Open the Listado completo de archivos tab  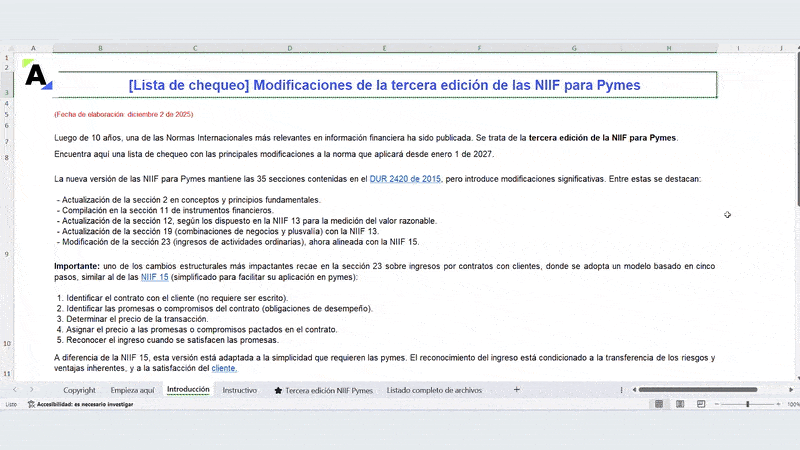tap(434, 389)
